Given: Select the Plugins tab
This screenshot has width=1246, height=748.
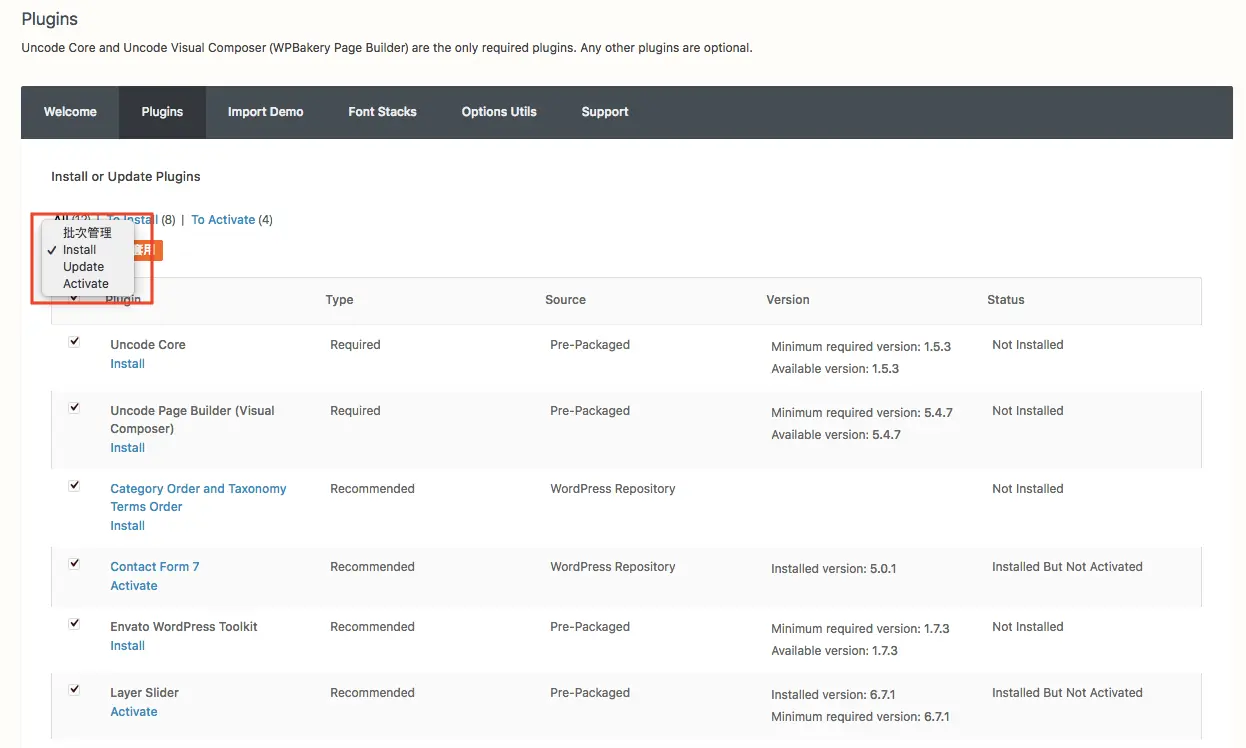Looking at the screenshot, I should pyautogui.click(x=162, y=112).
